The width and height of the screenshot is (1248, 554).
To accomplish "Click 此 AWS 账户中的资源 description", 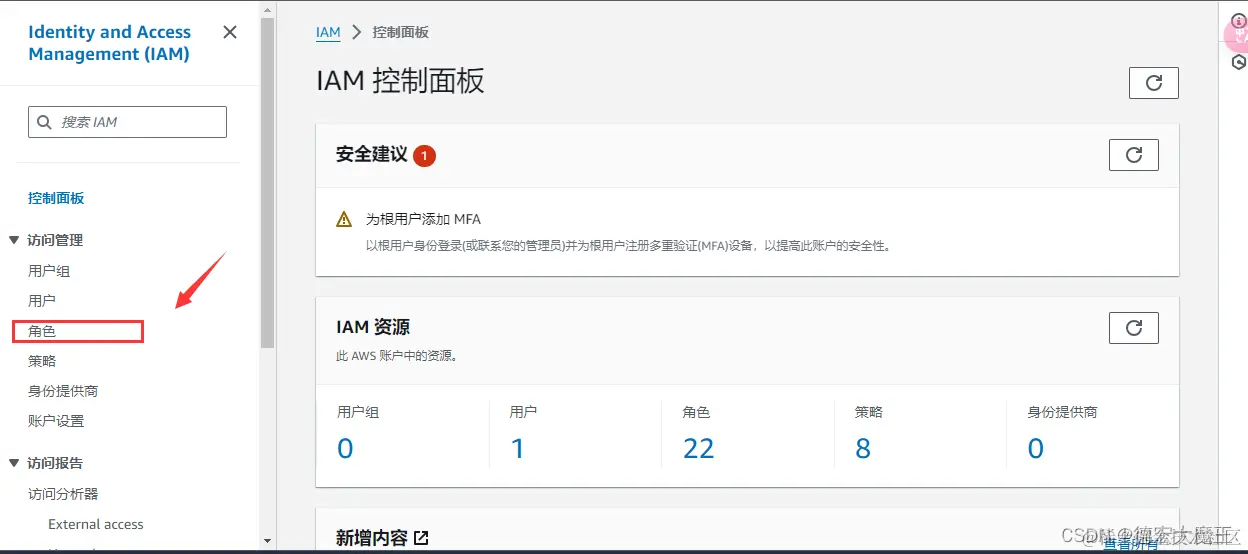I will (x=397, y=355).
